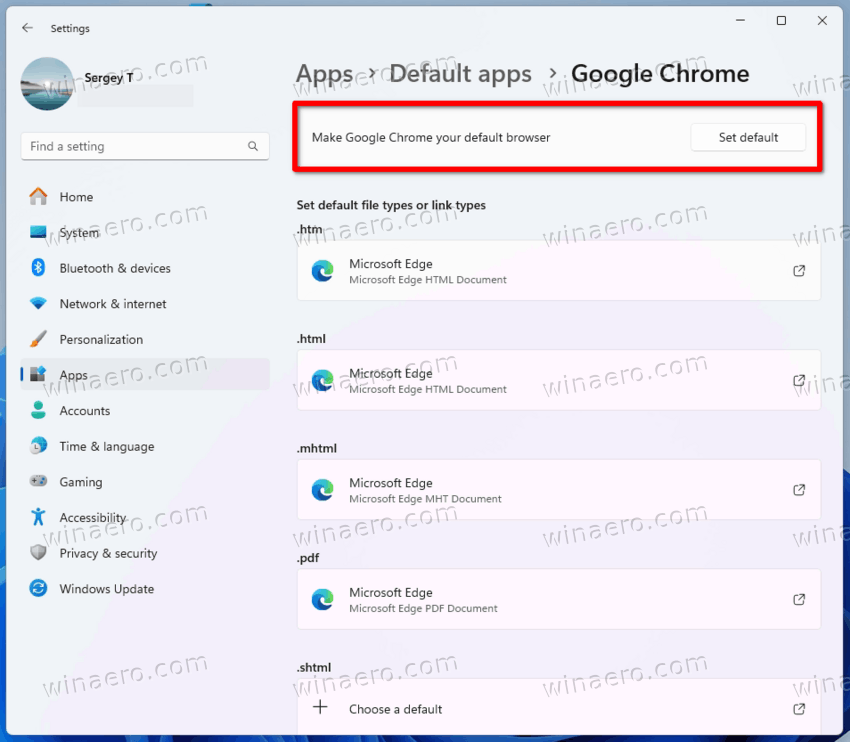Go to System settings
This screenshot has height=742, width=850.
(145, 232)
